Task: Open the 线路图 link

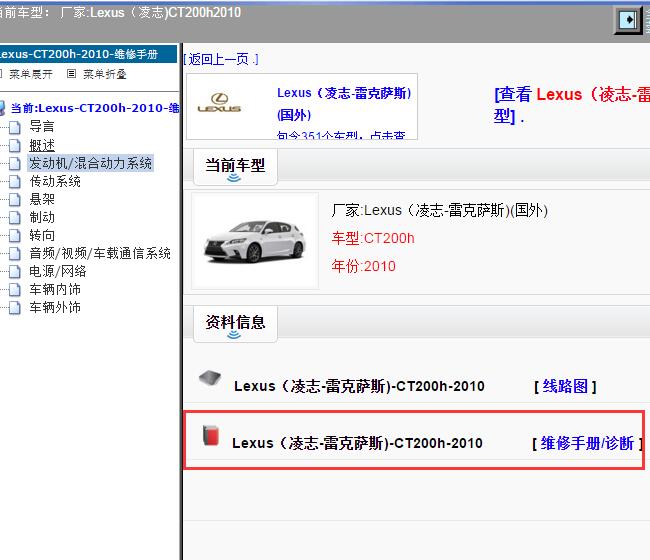Action: click(x=565, y=386)
